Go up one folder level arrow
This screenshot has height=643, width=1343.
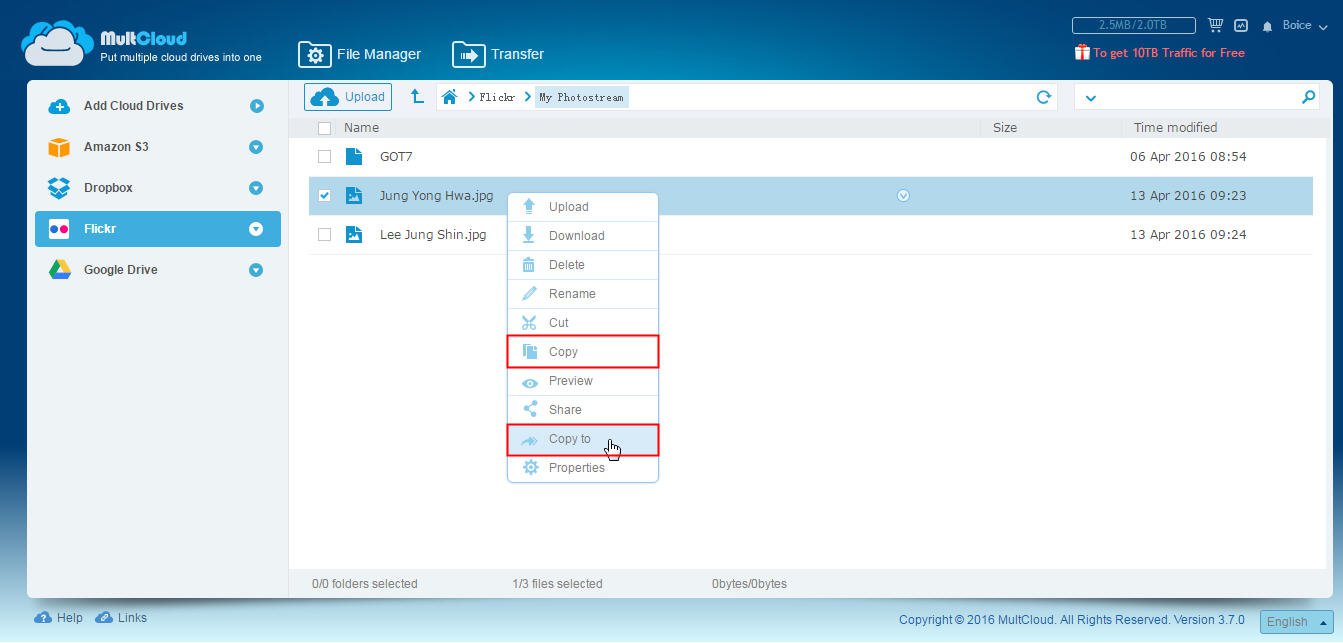[418, 97]
